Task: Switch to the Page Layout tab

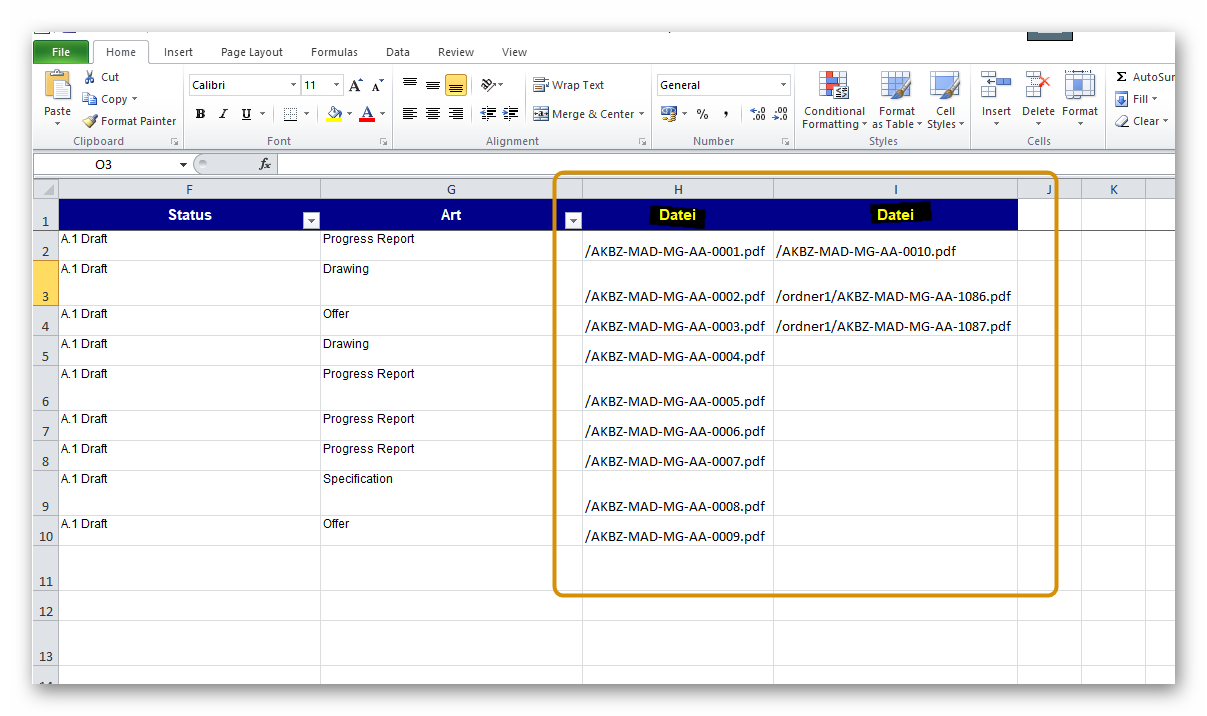Action: point(251,52)
